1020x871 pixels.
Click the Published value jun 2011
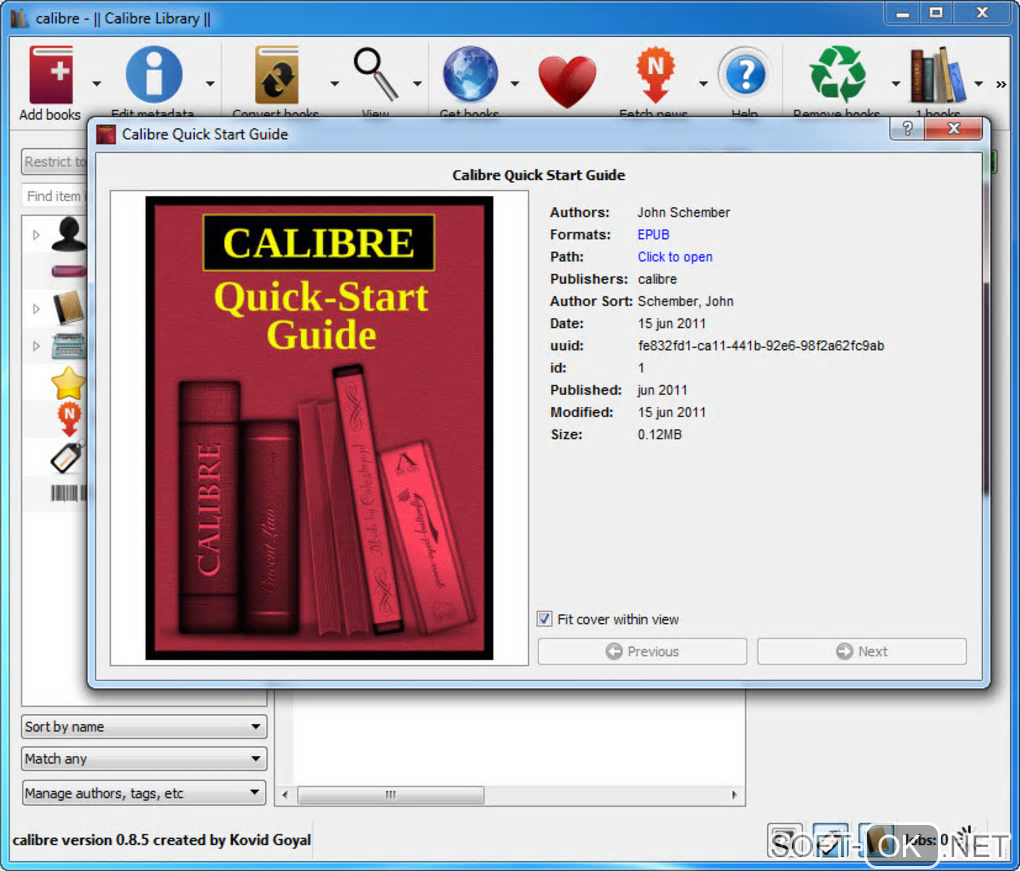[x=662, y=390]
